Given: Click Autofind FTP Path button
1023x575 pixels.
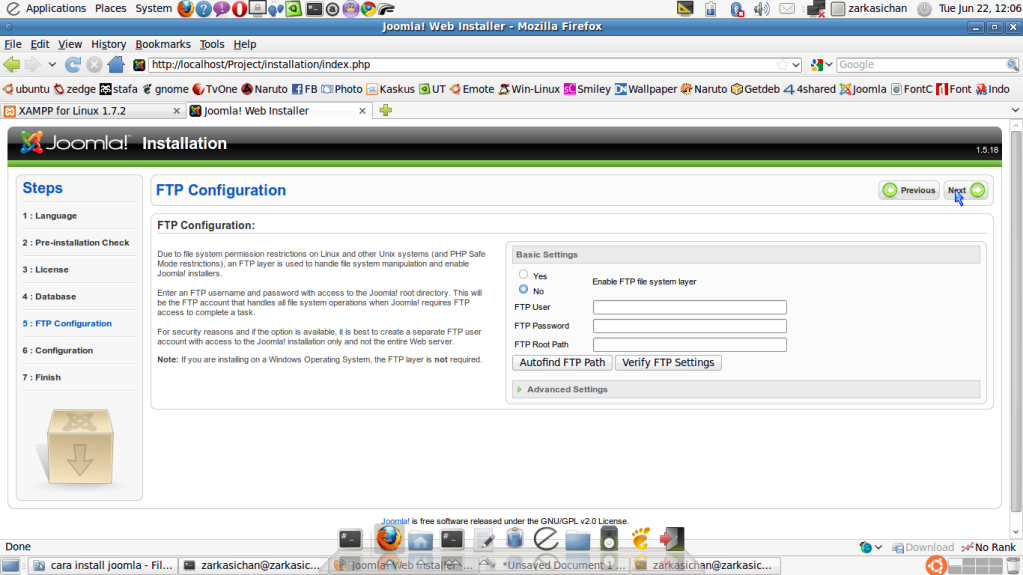Looking at the screenshot, I should click(x=562, y=363).
